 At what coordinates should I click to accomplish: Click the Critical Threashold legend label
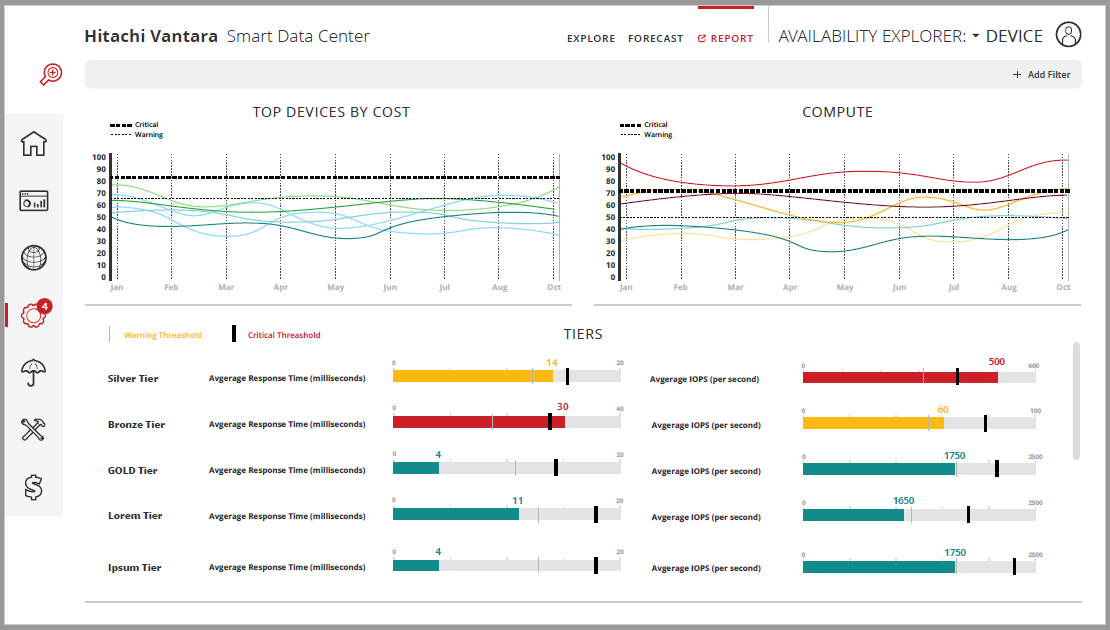[x=284, y=335]
